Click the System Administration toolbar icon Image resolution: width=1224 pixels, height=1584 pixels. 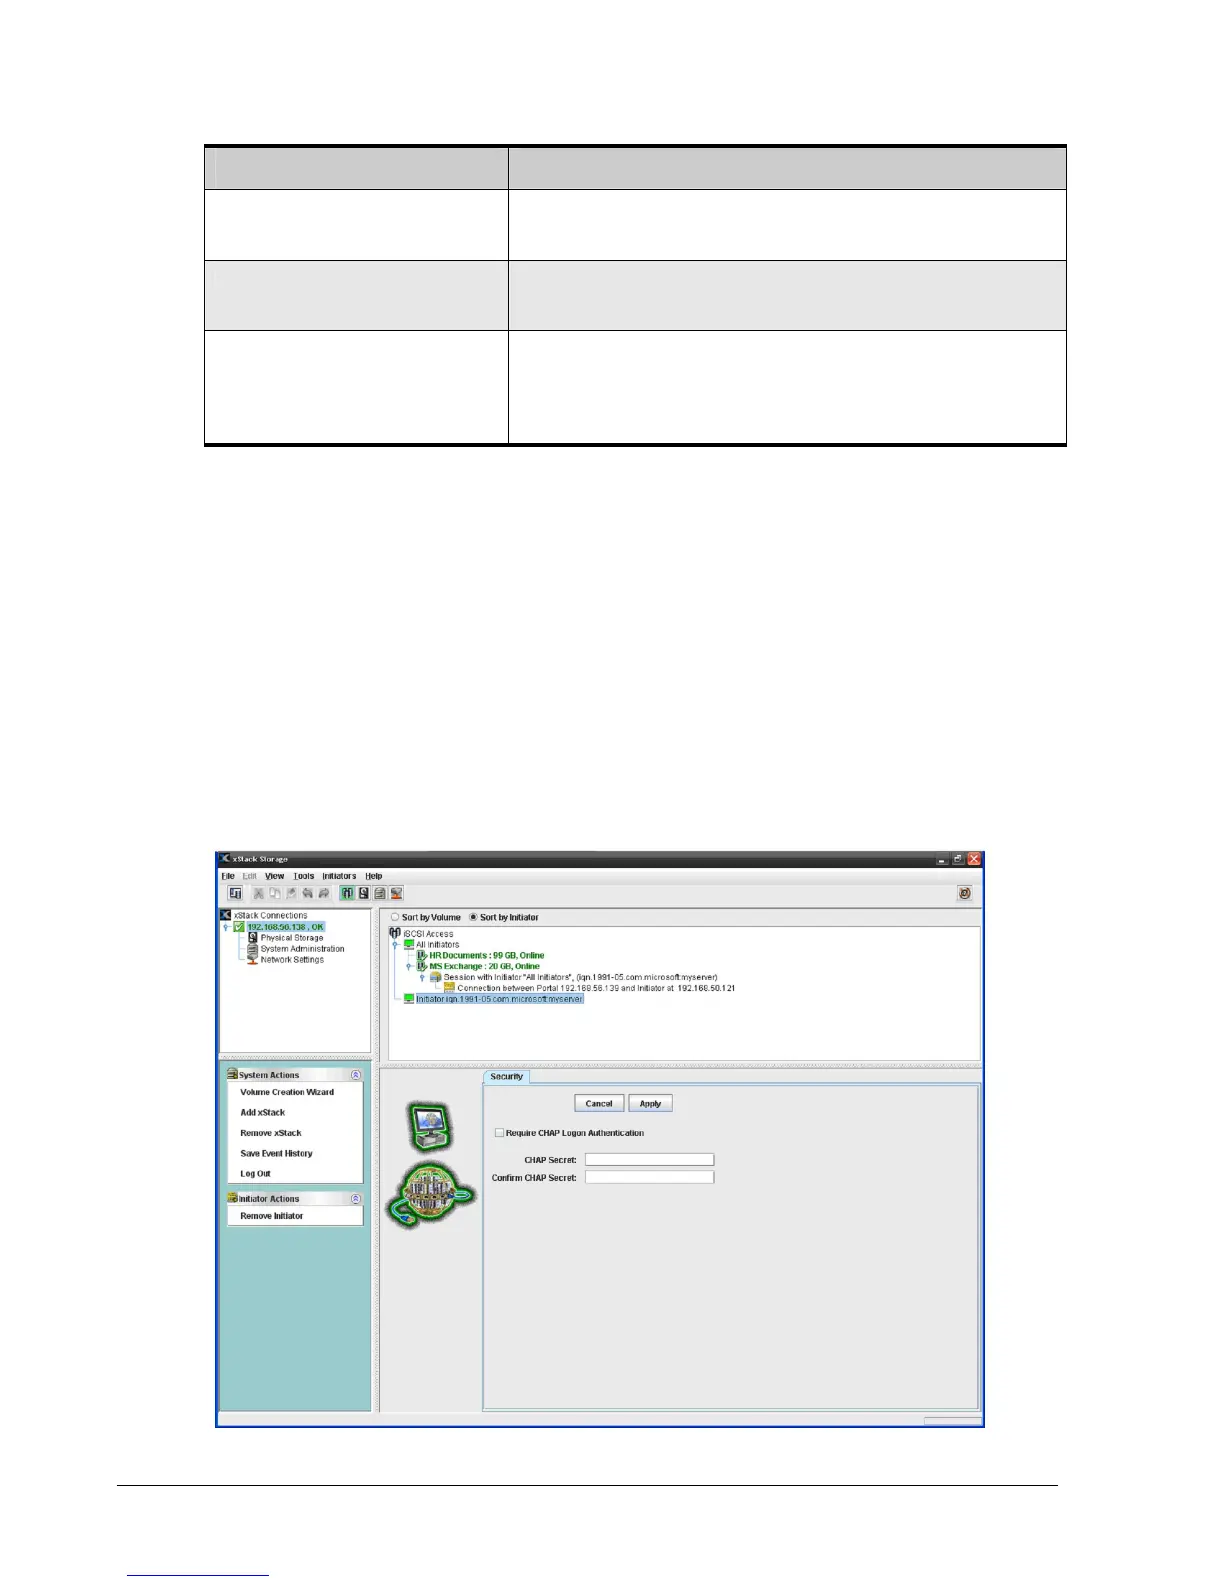click(380, 893)
